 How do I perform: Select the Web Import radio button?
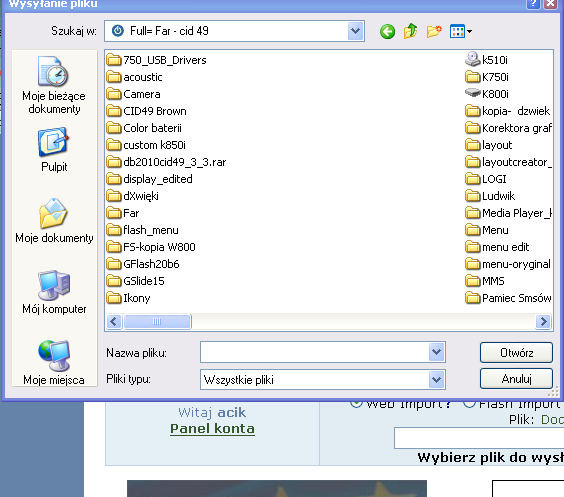click(356, 403)
